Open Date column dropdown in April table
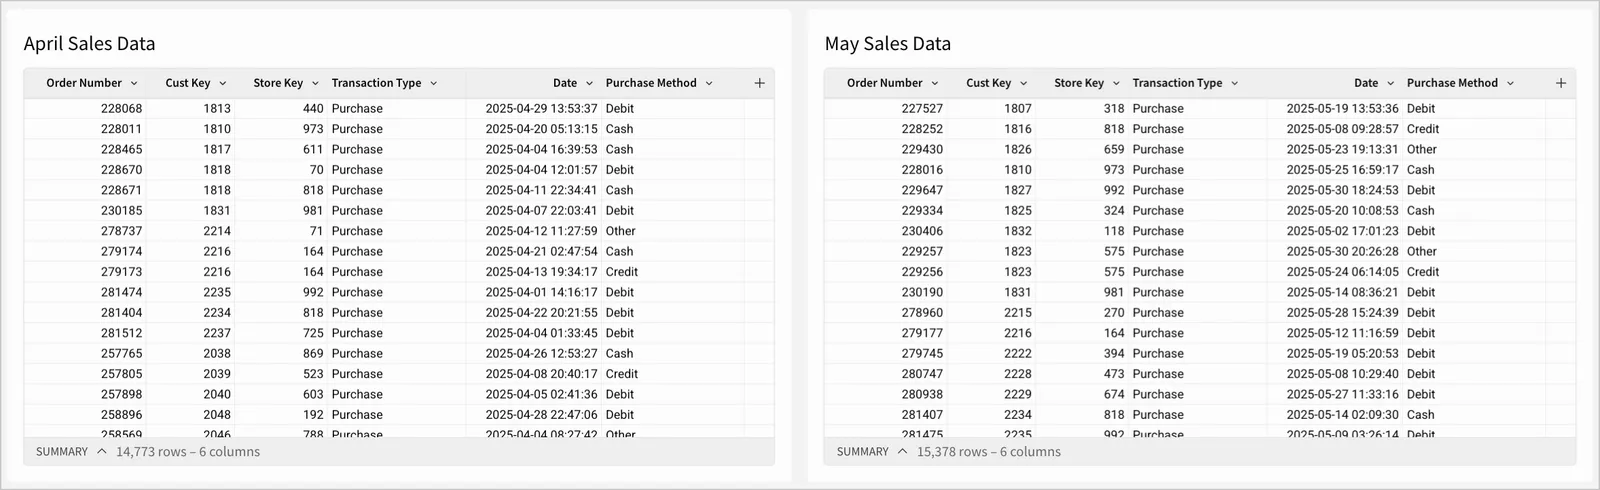The width and height of the screenshot is (1600, 490). pyautogui.click(x=589, y=84)
